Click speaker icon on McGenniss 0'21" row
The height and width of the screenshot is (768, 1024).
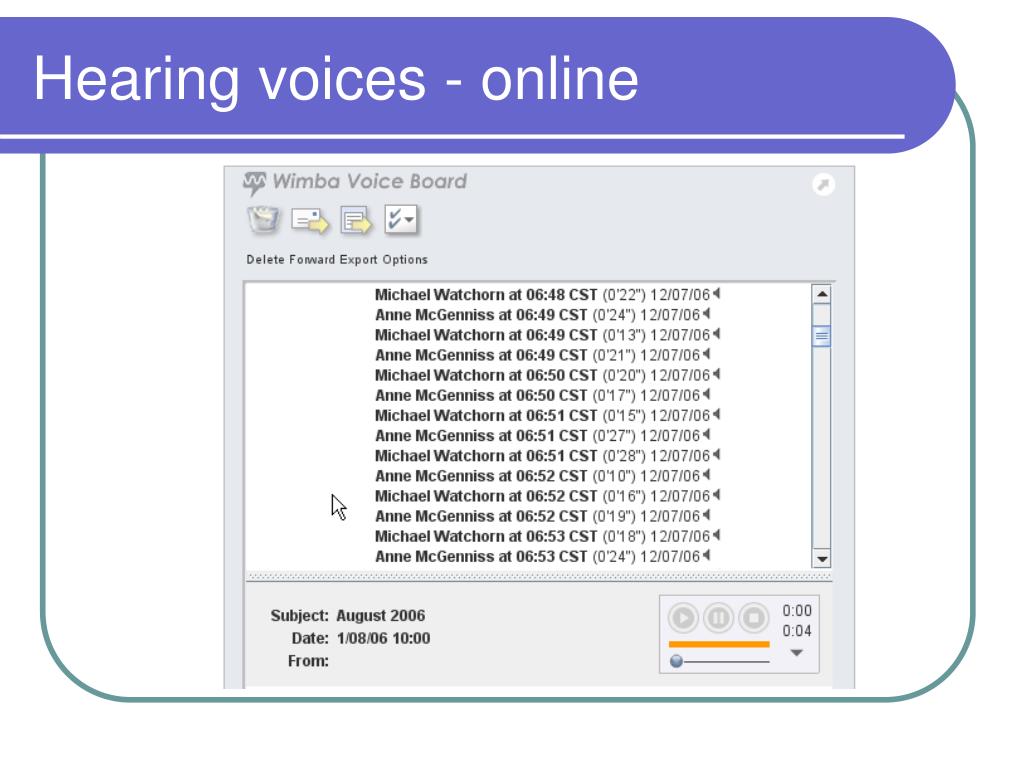click(x=706, y=354)
